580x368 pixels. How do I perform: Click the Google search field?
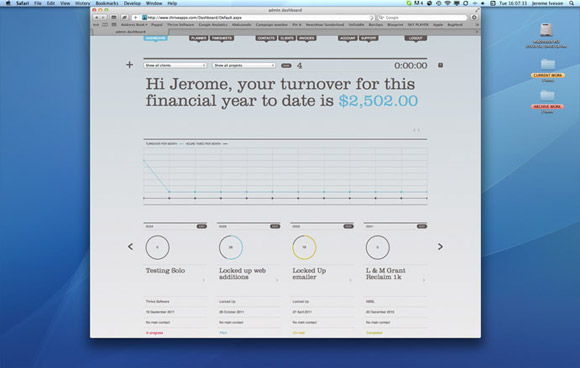tap(422, 17)
